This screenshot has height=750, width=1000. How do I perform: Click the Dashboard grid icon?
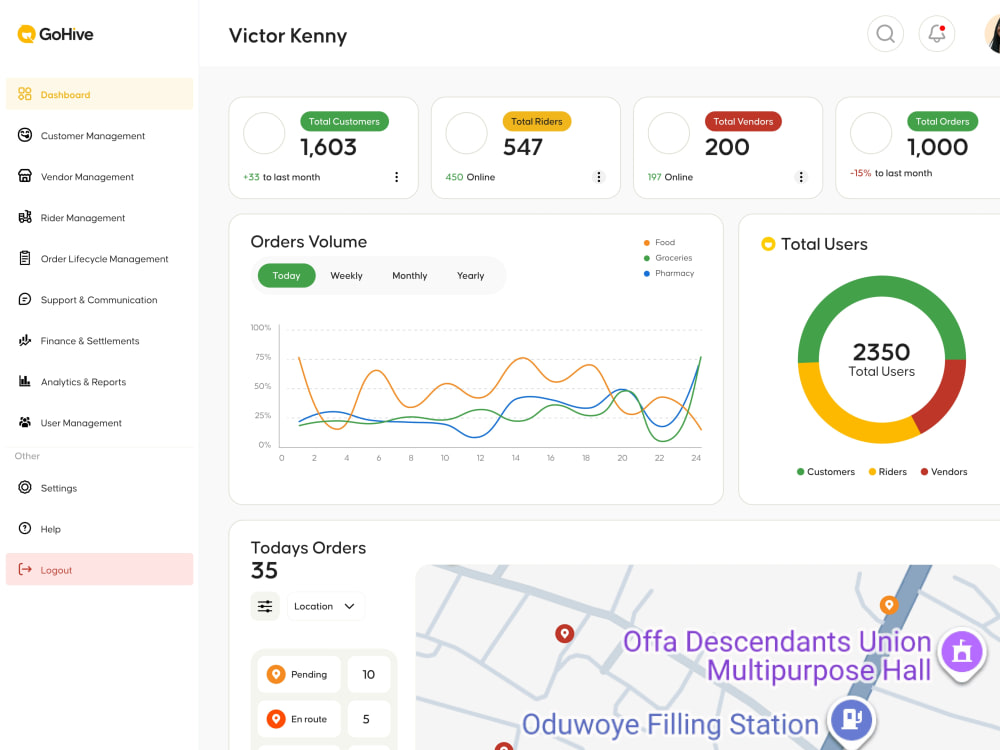[x=25, y=94]
